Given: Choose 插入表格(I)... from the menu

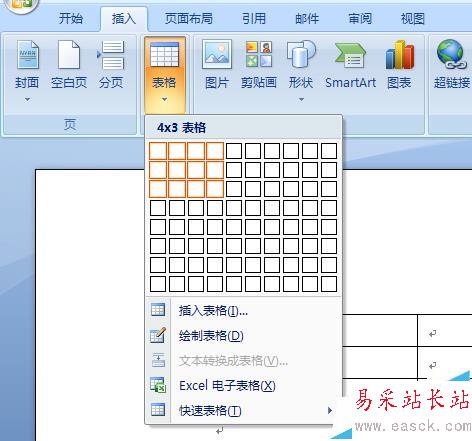Looking at the screenshot, I should (243, 311).
